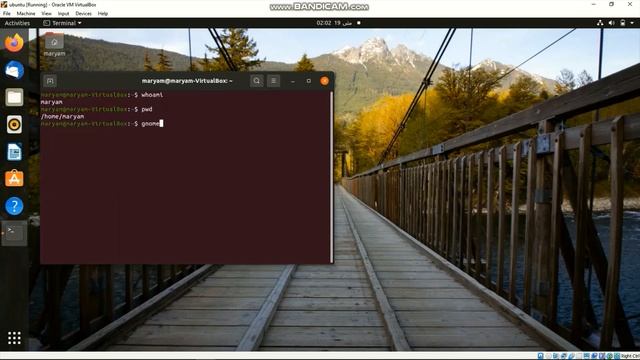This screenshot has height=360, width=640.
Task: Click the terminal title maryam@maryam-VirtualBox
Action: pyautogui.click(x=187, y=81)
